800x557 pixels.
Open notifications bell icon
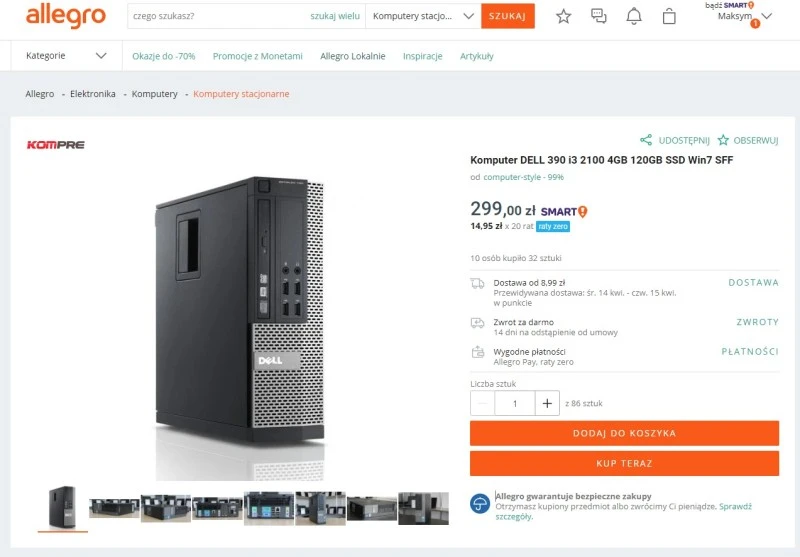(x=634, y=16)
